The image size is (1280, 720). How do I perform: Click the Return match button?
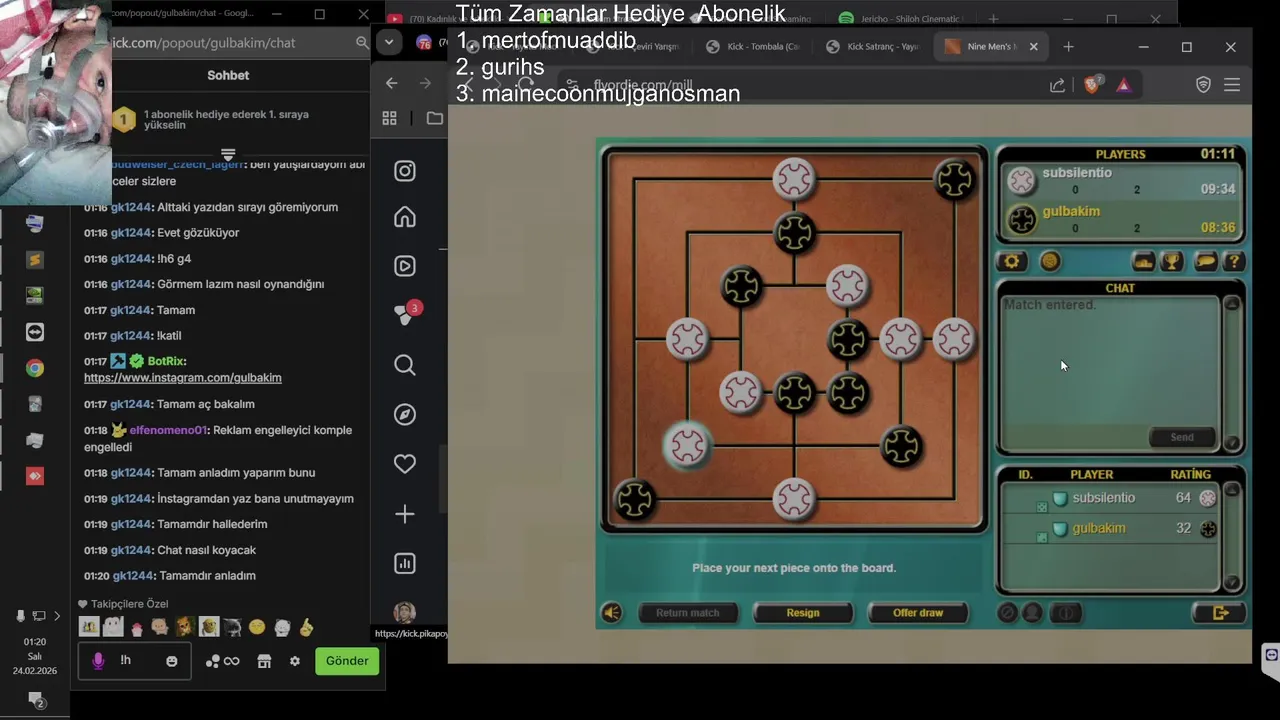tap(688, 613)
